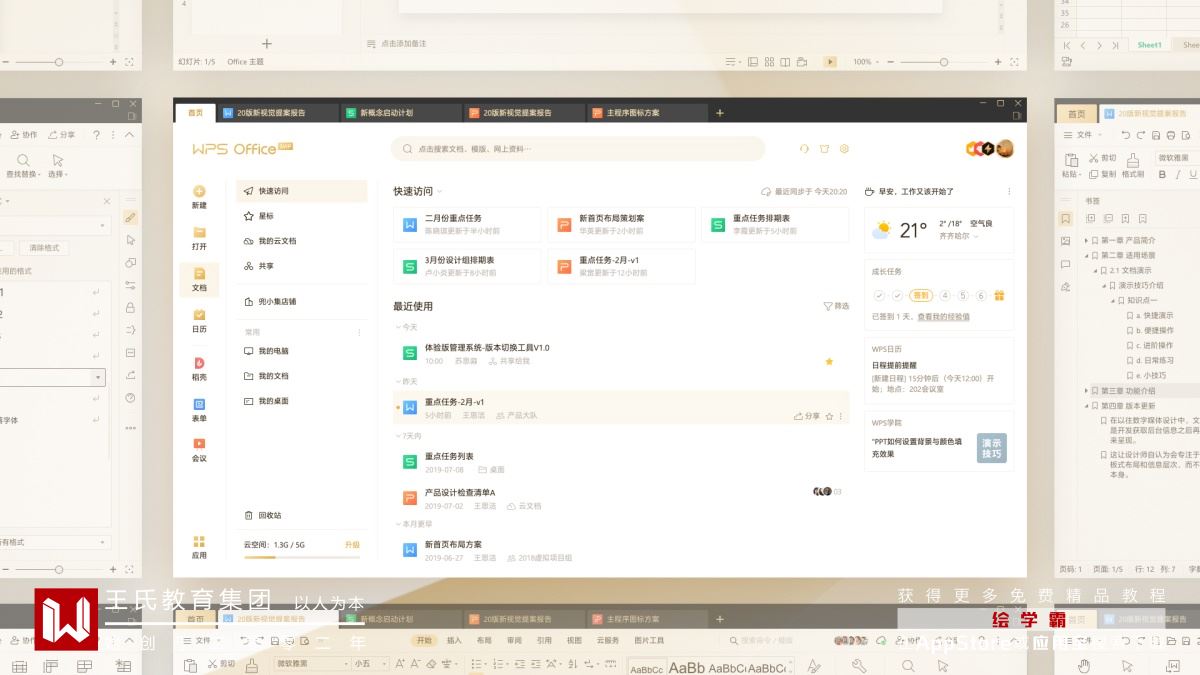Click growth task circle number 5

coord(963,296)
